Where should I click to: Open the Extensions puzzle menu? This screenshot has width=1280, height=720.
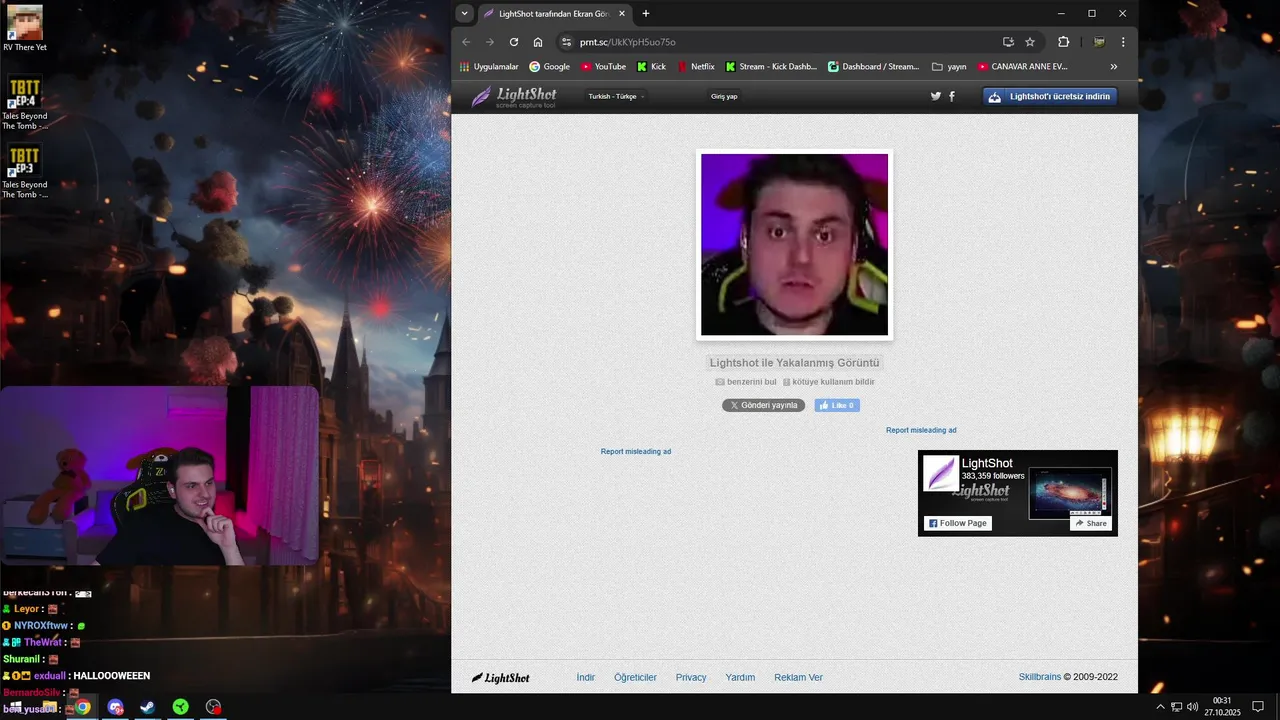[x=1063, y=42]
